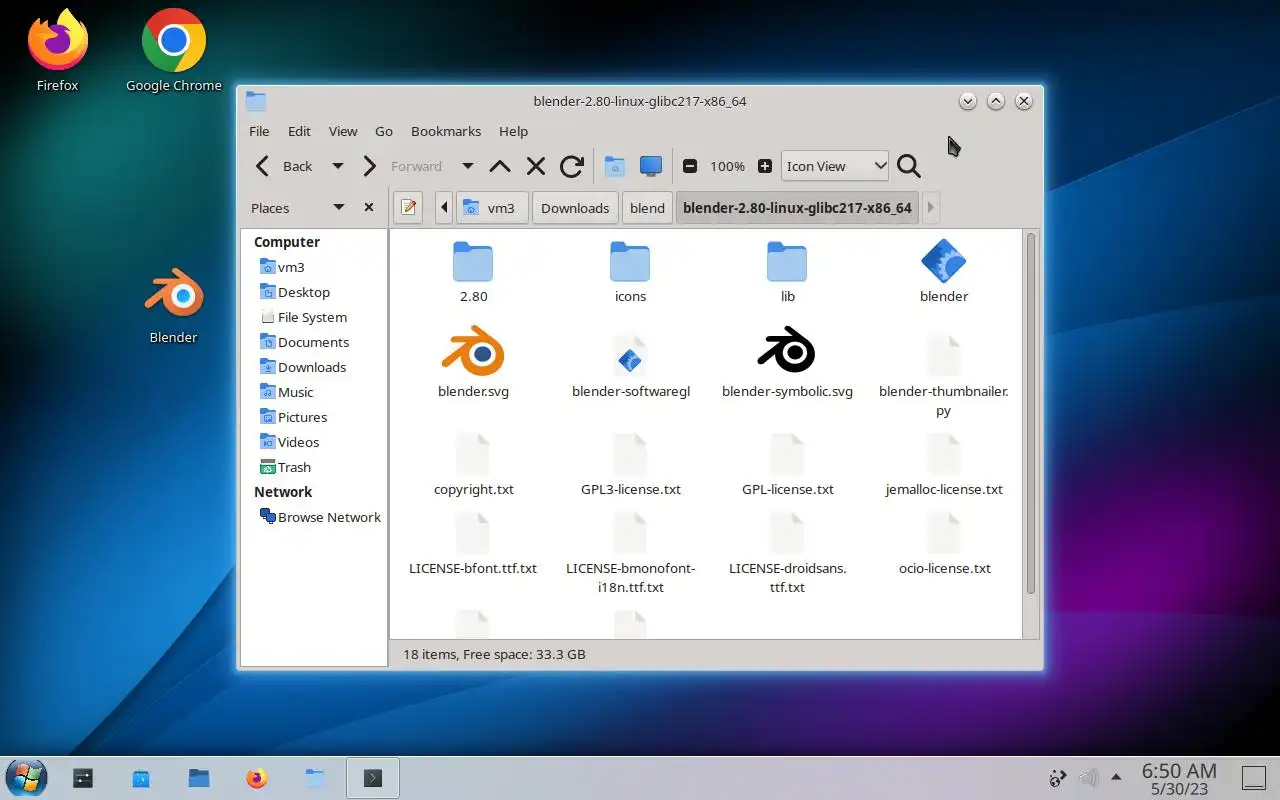The width and height of the screenshot is (1280, 800).
Task: Open Home folder toolbar icon
Action: point(615,166)
